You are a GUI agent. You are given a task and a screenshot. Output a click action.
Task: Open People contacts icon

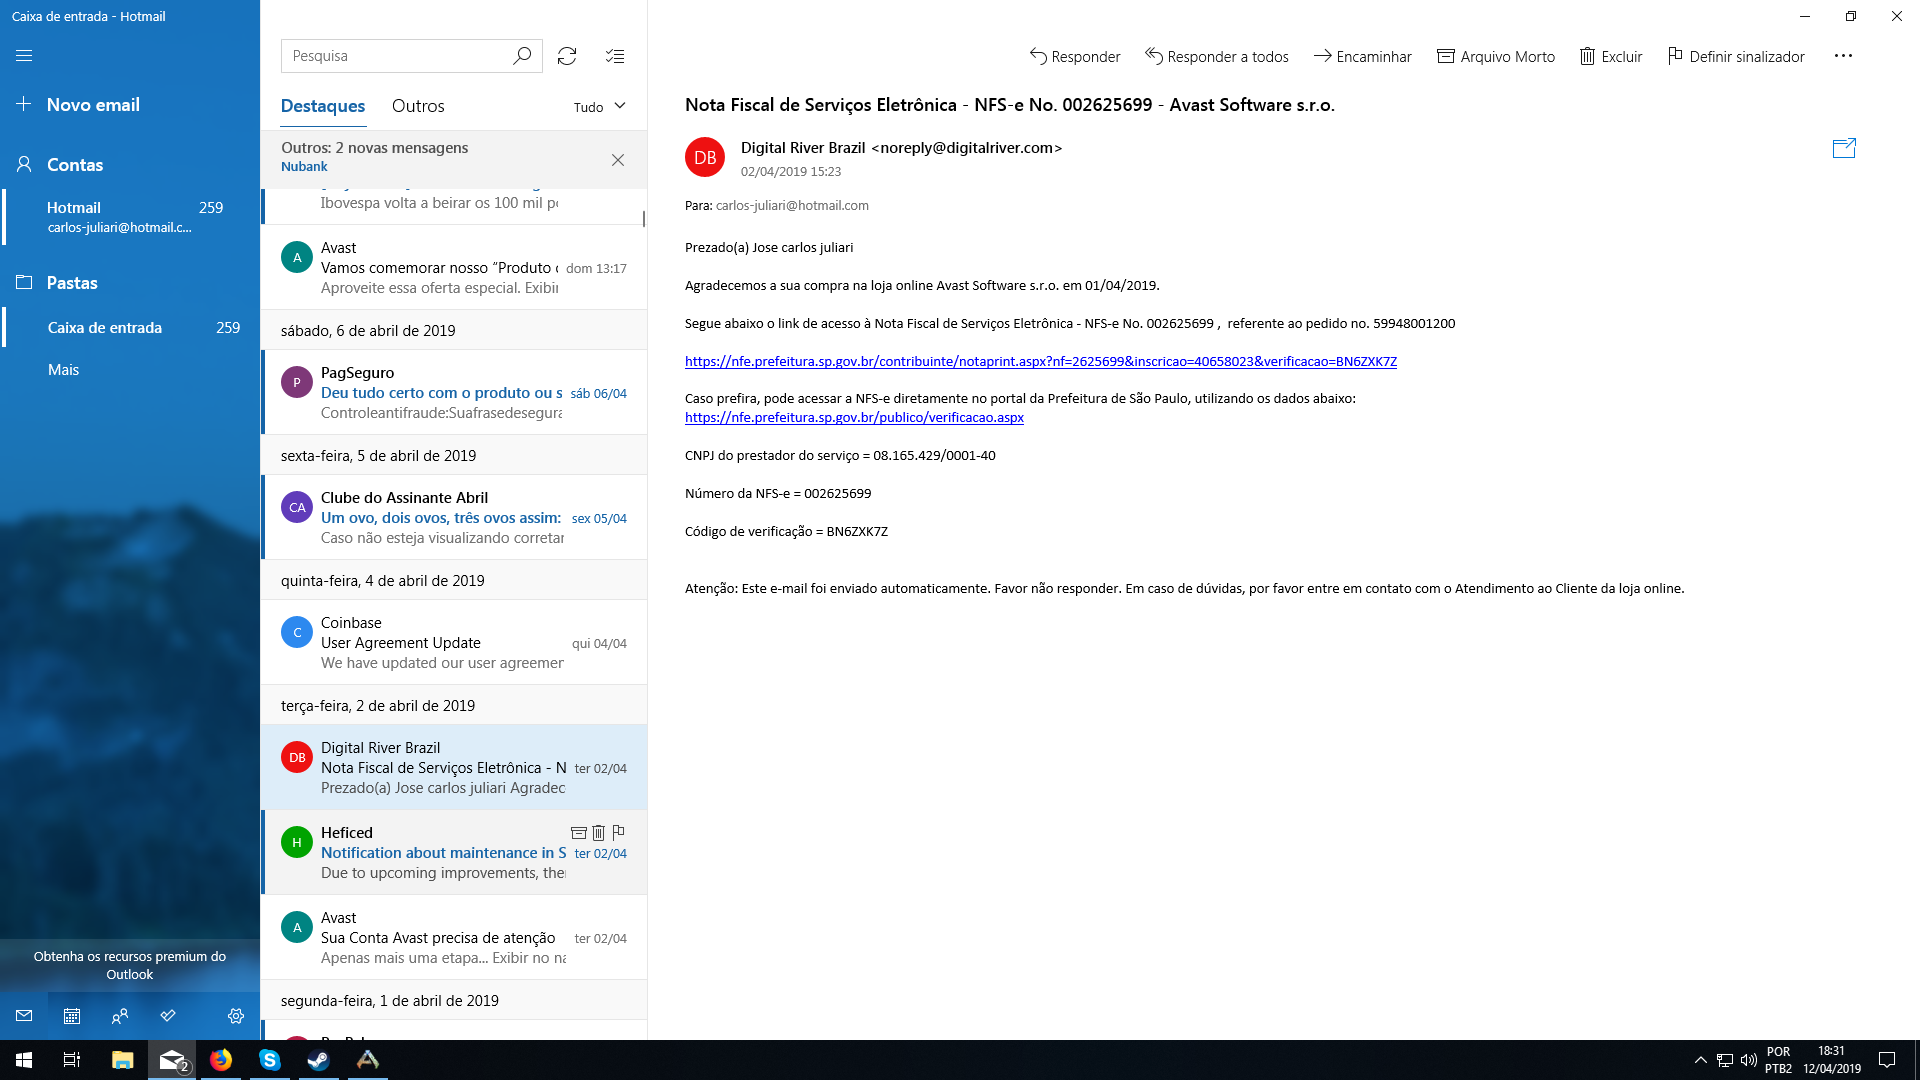pos(120,1016)
